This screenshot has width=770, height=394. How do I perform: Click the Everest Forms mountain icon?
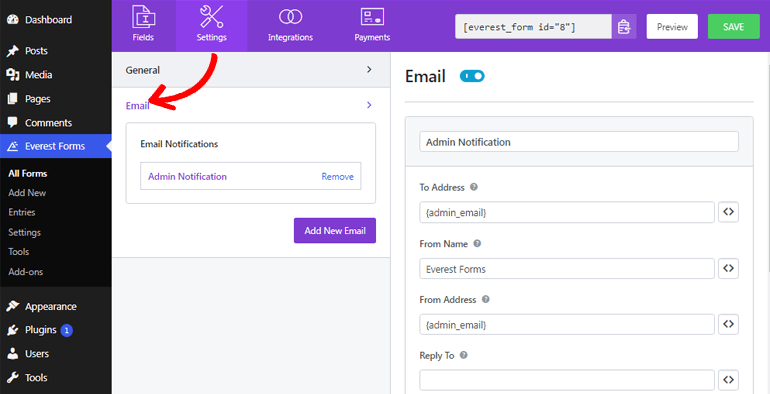(13, 146)
